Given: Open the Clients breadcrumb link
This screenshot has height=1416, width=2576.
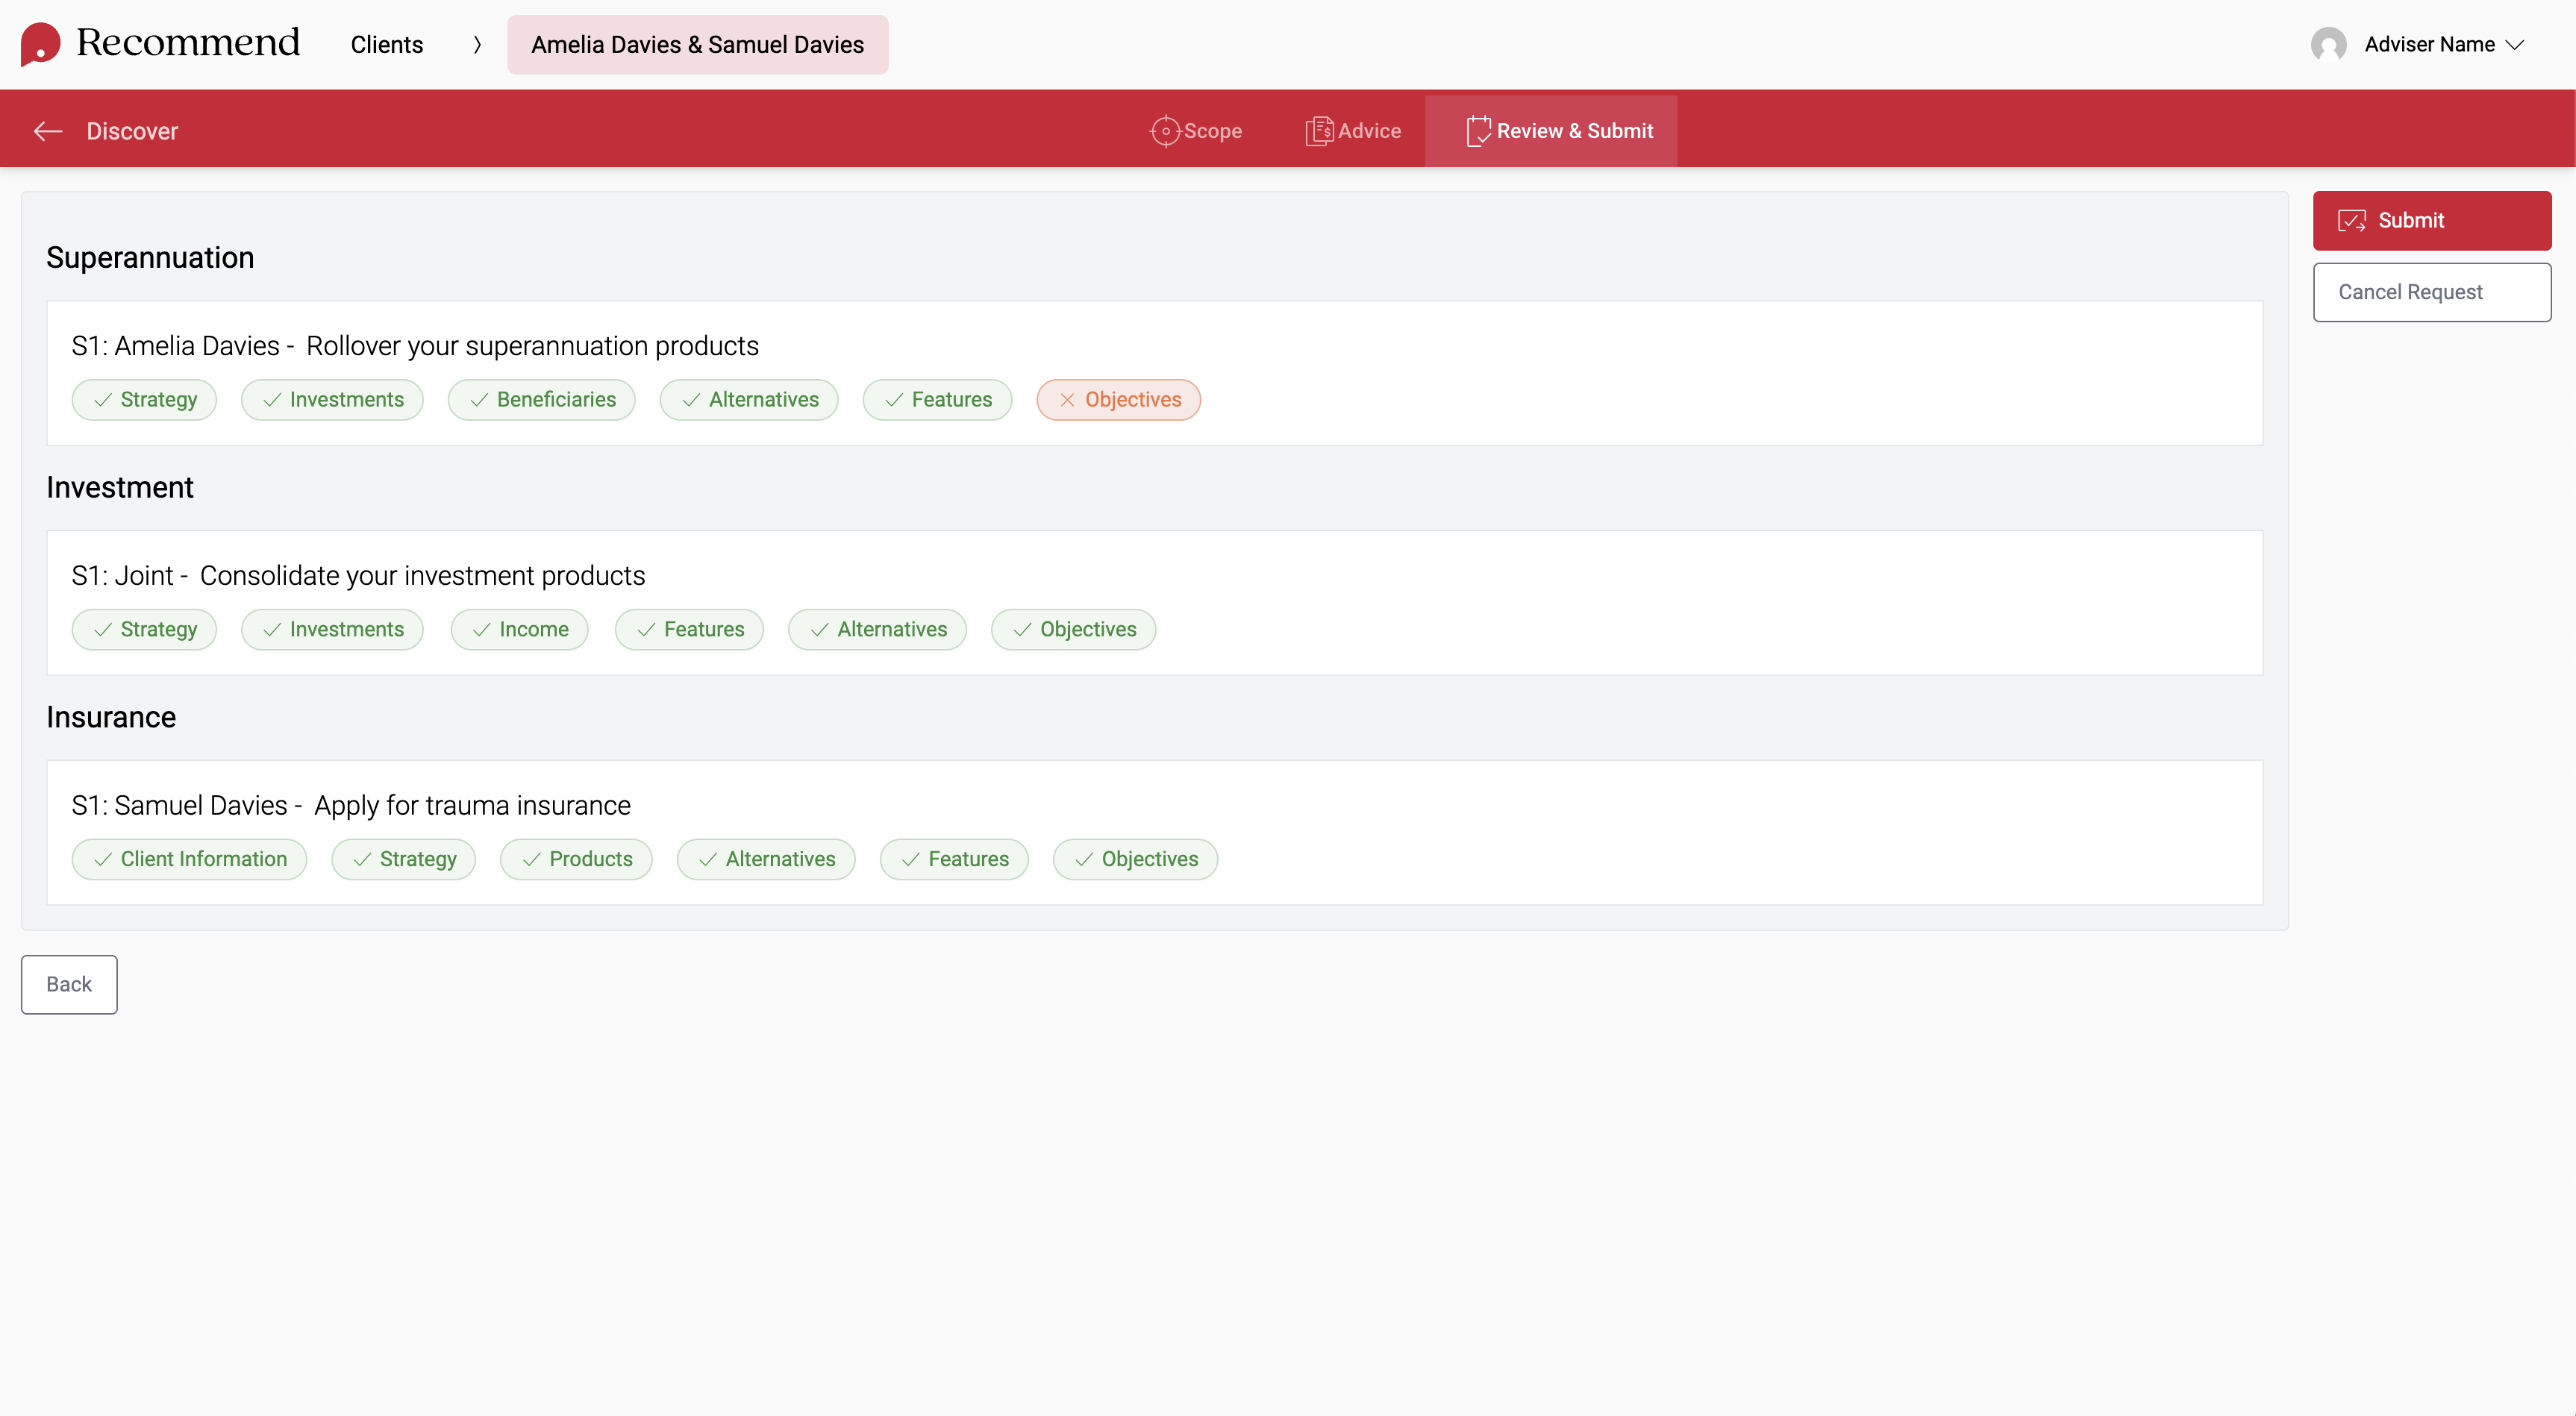Looking at the screenshot, I should [x=386, y=45].
